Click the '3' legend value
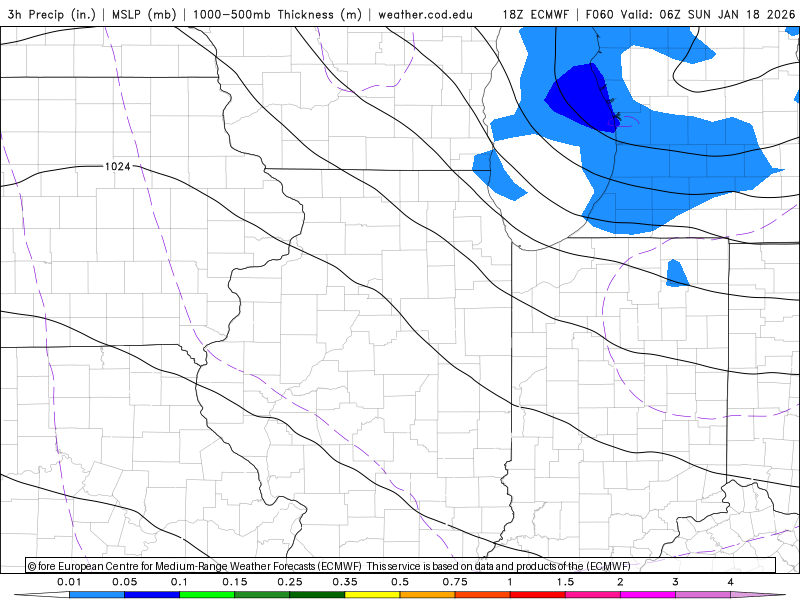The width and height of the screenshot is (800, 600). click(x=676, y=582)
